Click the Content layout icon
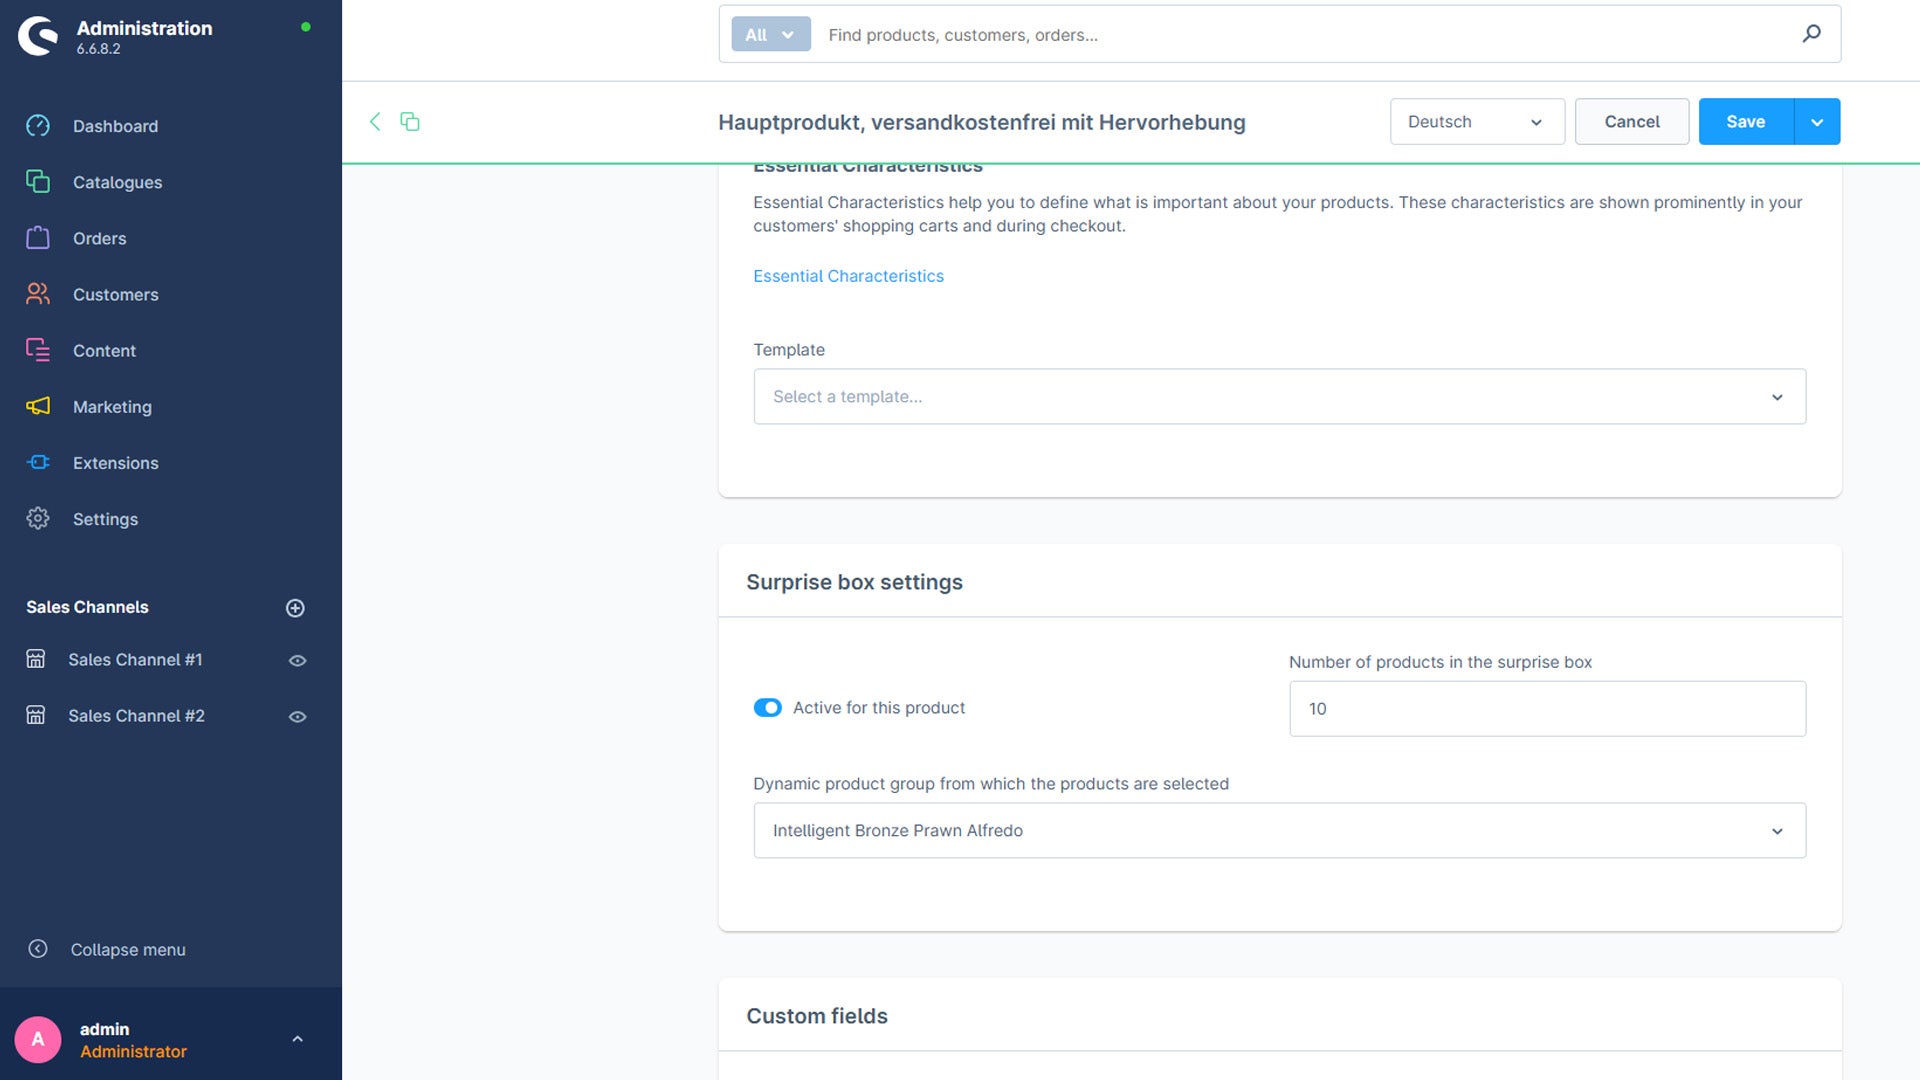The width and height of the screenshot is (1920, 1080). [38, 350]
